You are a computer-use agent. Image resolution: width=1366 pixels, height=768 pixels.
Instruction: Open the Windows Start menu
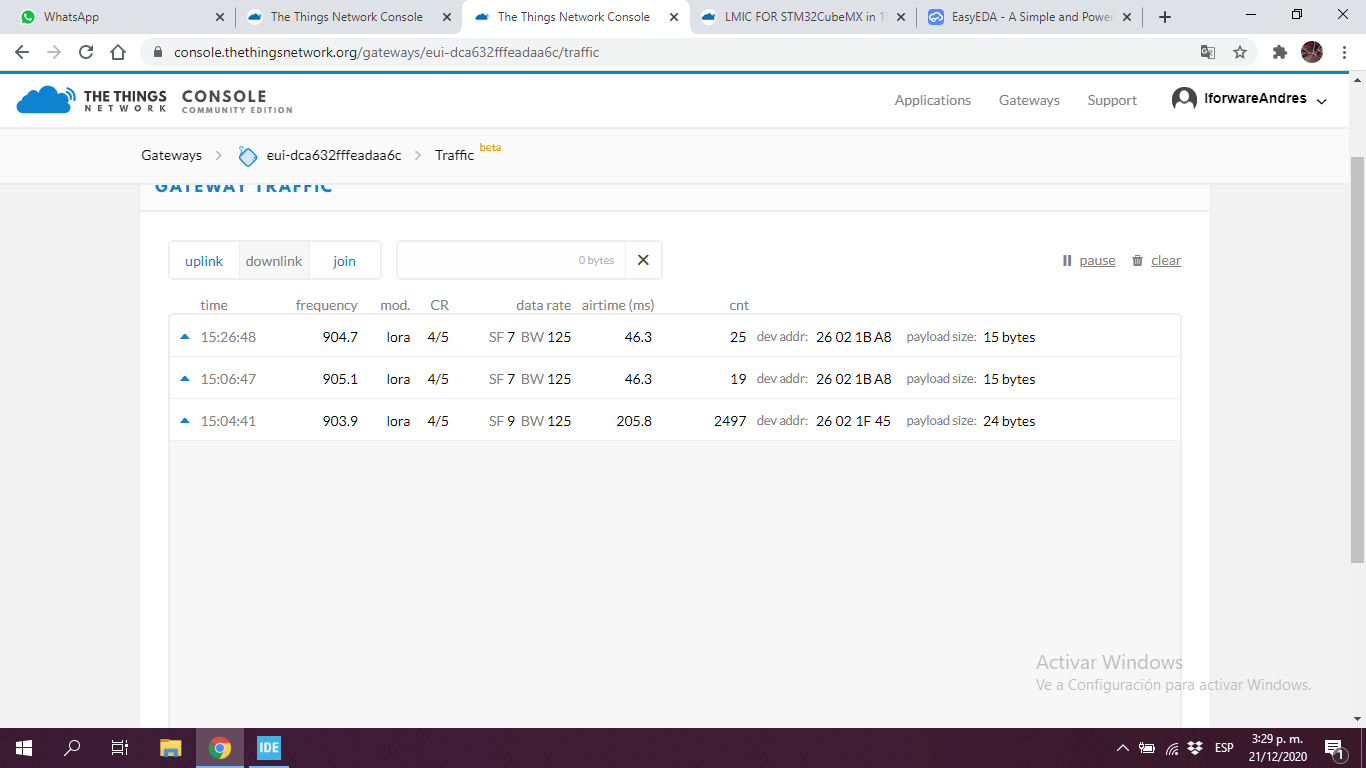[24, 748]
